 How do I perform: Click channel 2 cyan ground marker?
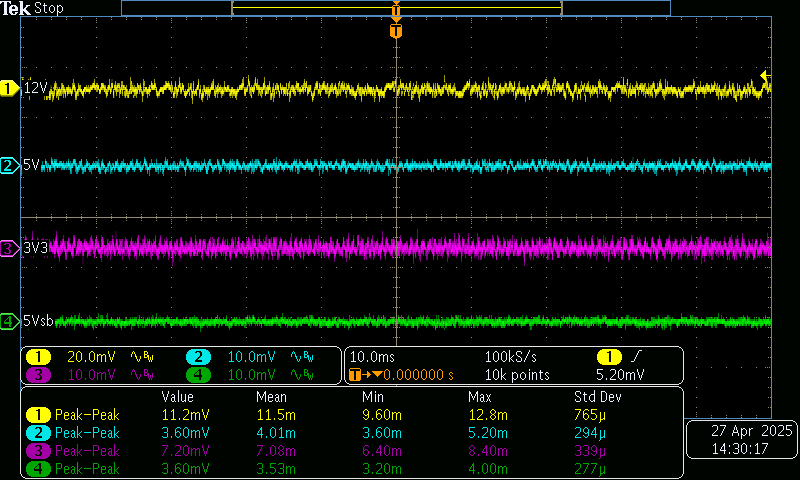[x=9, y=166]
